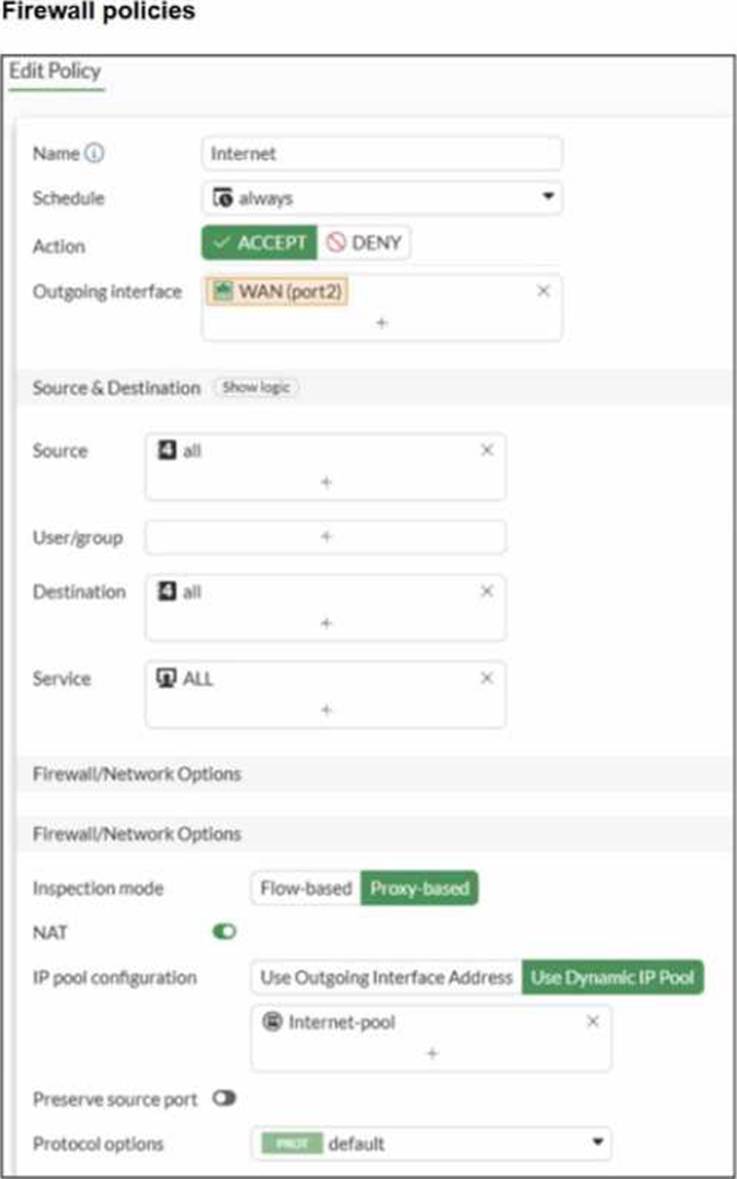Click the info icon next to Name
The width and height of the screenshot is (737, 1179).
click(95, 154)
